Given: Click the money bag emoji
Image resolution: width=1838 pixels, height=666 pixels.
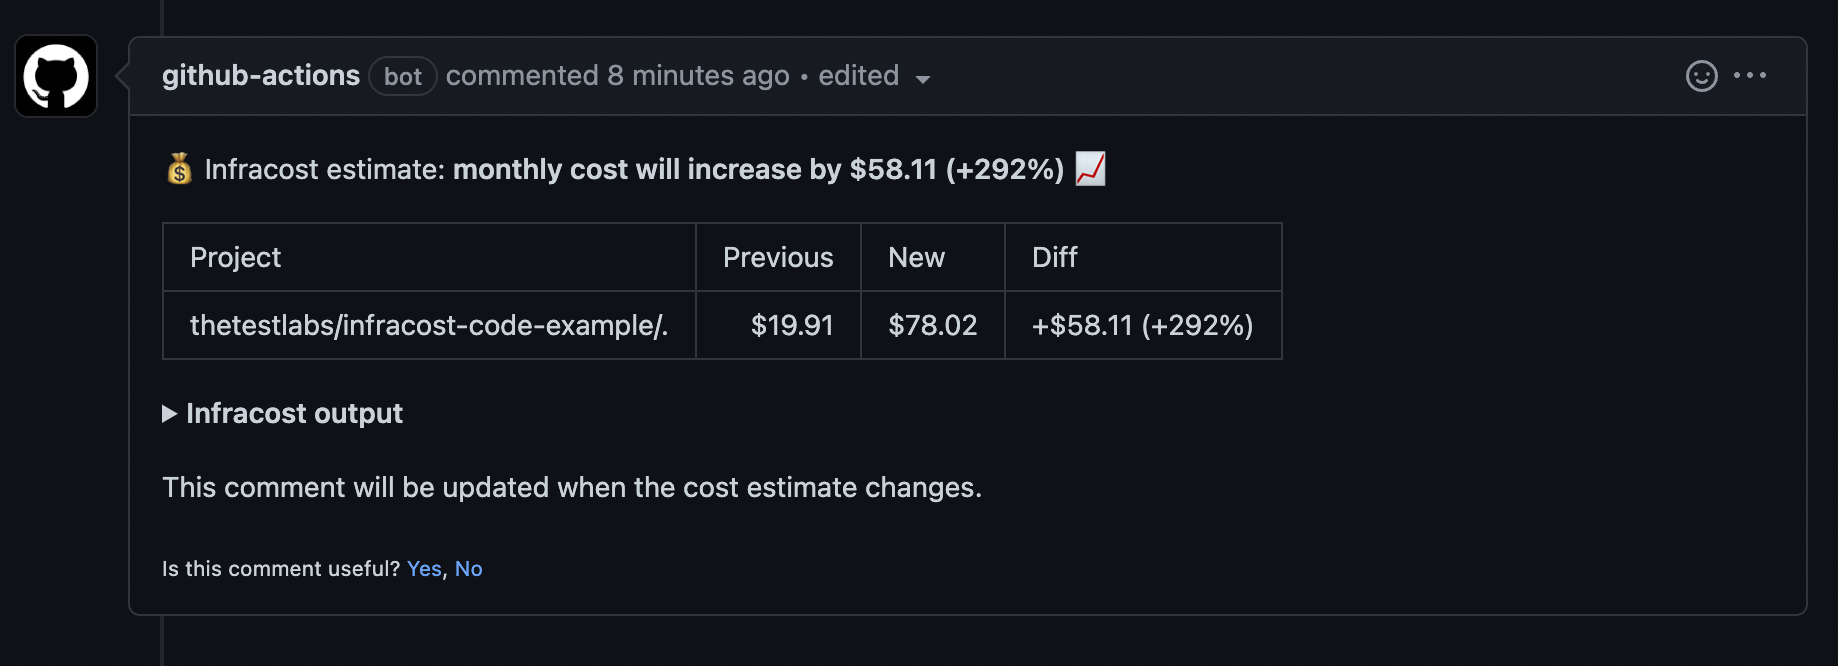Looking at the screenshot, I should coord(179,169).
